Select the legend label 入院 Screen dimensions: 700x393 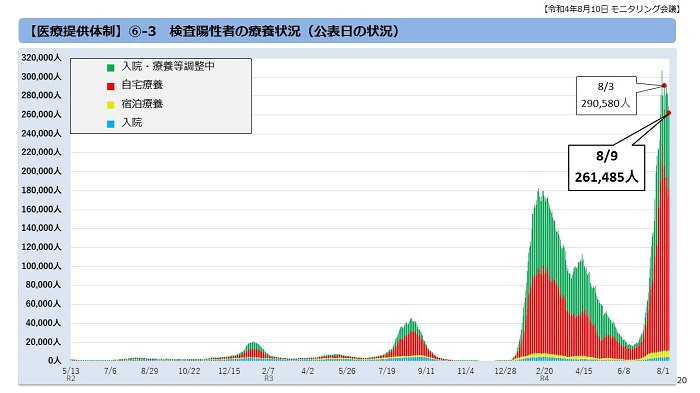tap(132, 122)
